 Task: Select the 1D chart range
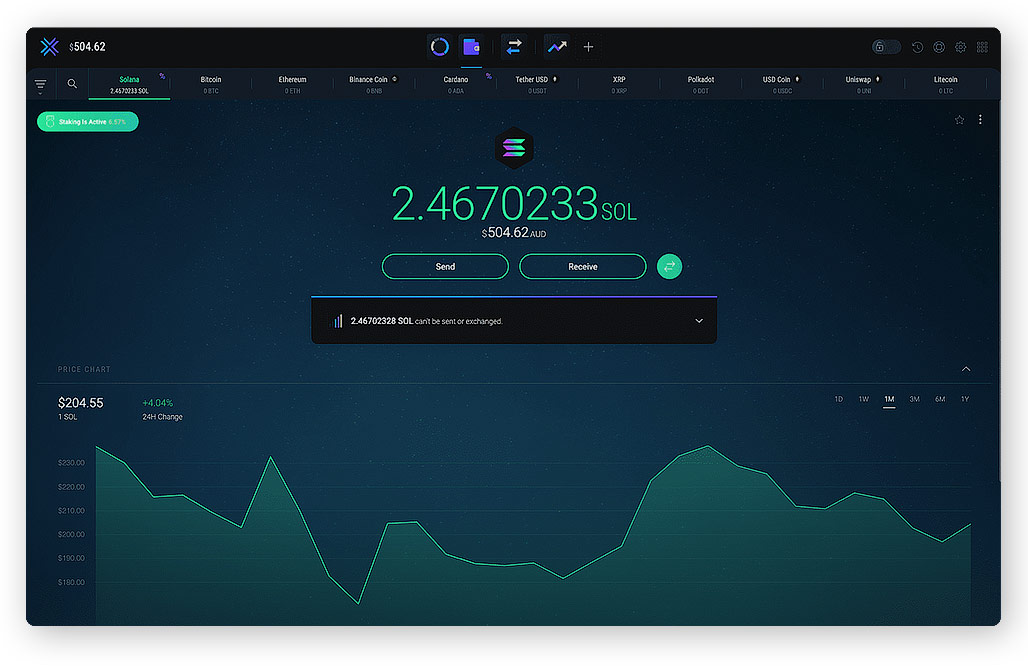tap(839, 399)
